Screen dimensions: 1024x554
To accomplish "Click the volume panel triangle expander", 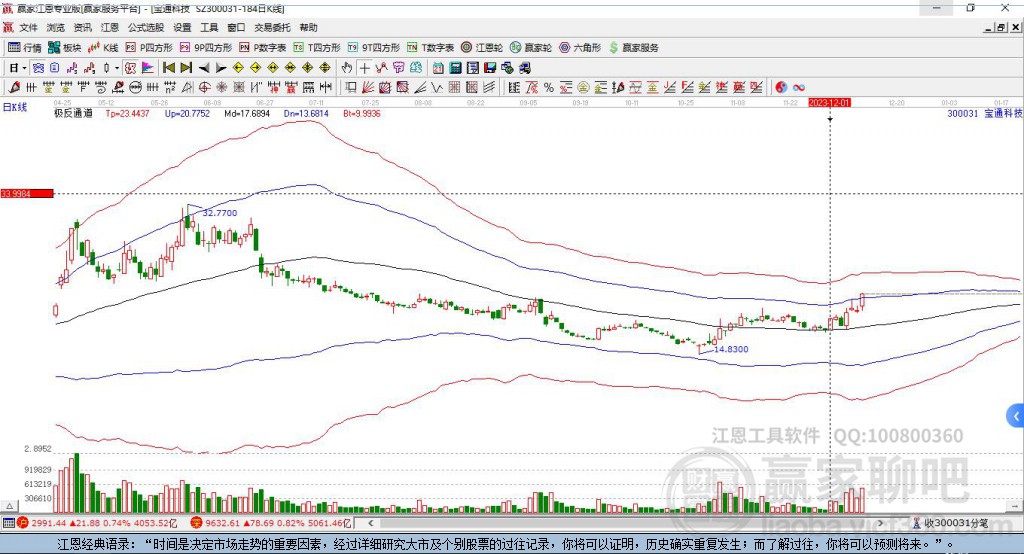I will click(x=9, y=506).
